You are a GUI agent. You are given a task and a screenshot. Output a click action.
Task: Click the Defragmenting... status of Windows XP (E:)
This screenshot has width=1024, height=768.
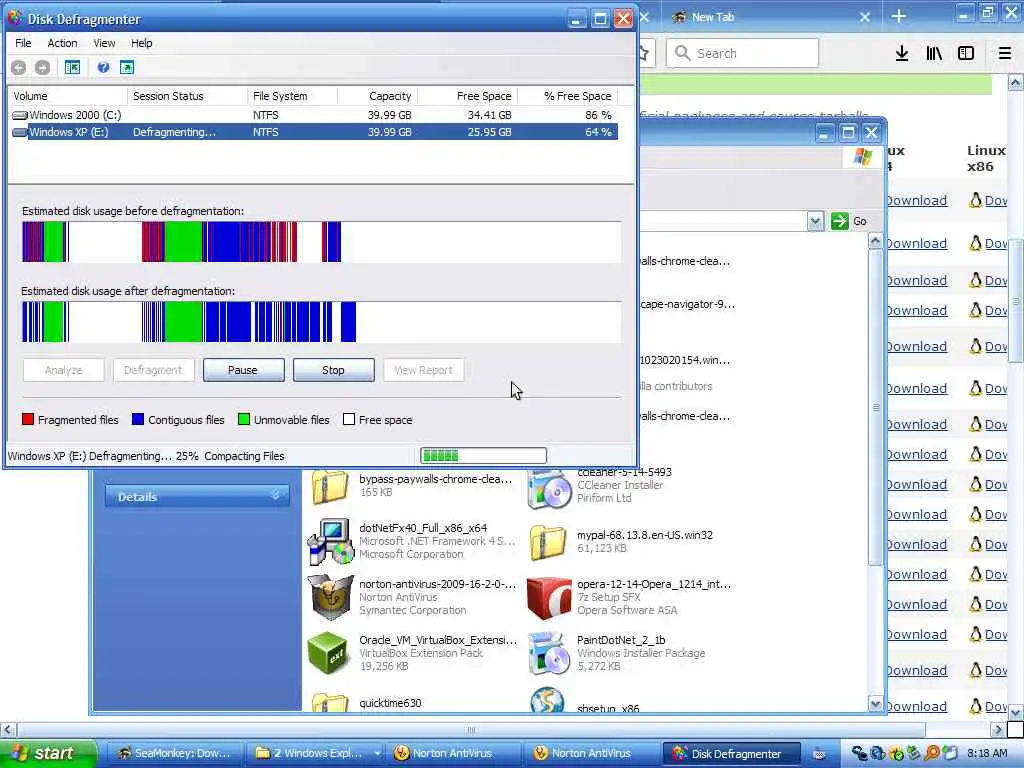pos(174,132)
